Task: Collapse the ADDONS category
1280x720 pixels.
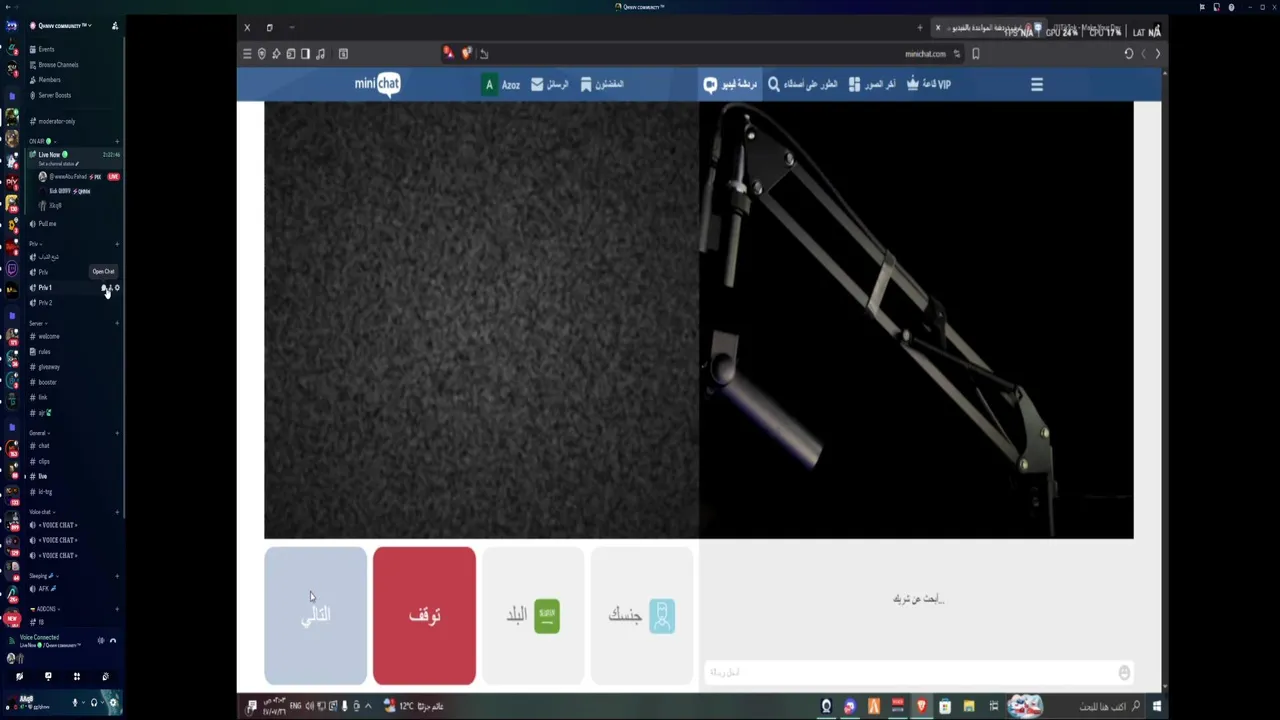Action: pos(43,609)
